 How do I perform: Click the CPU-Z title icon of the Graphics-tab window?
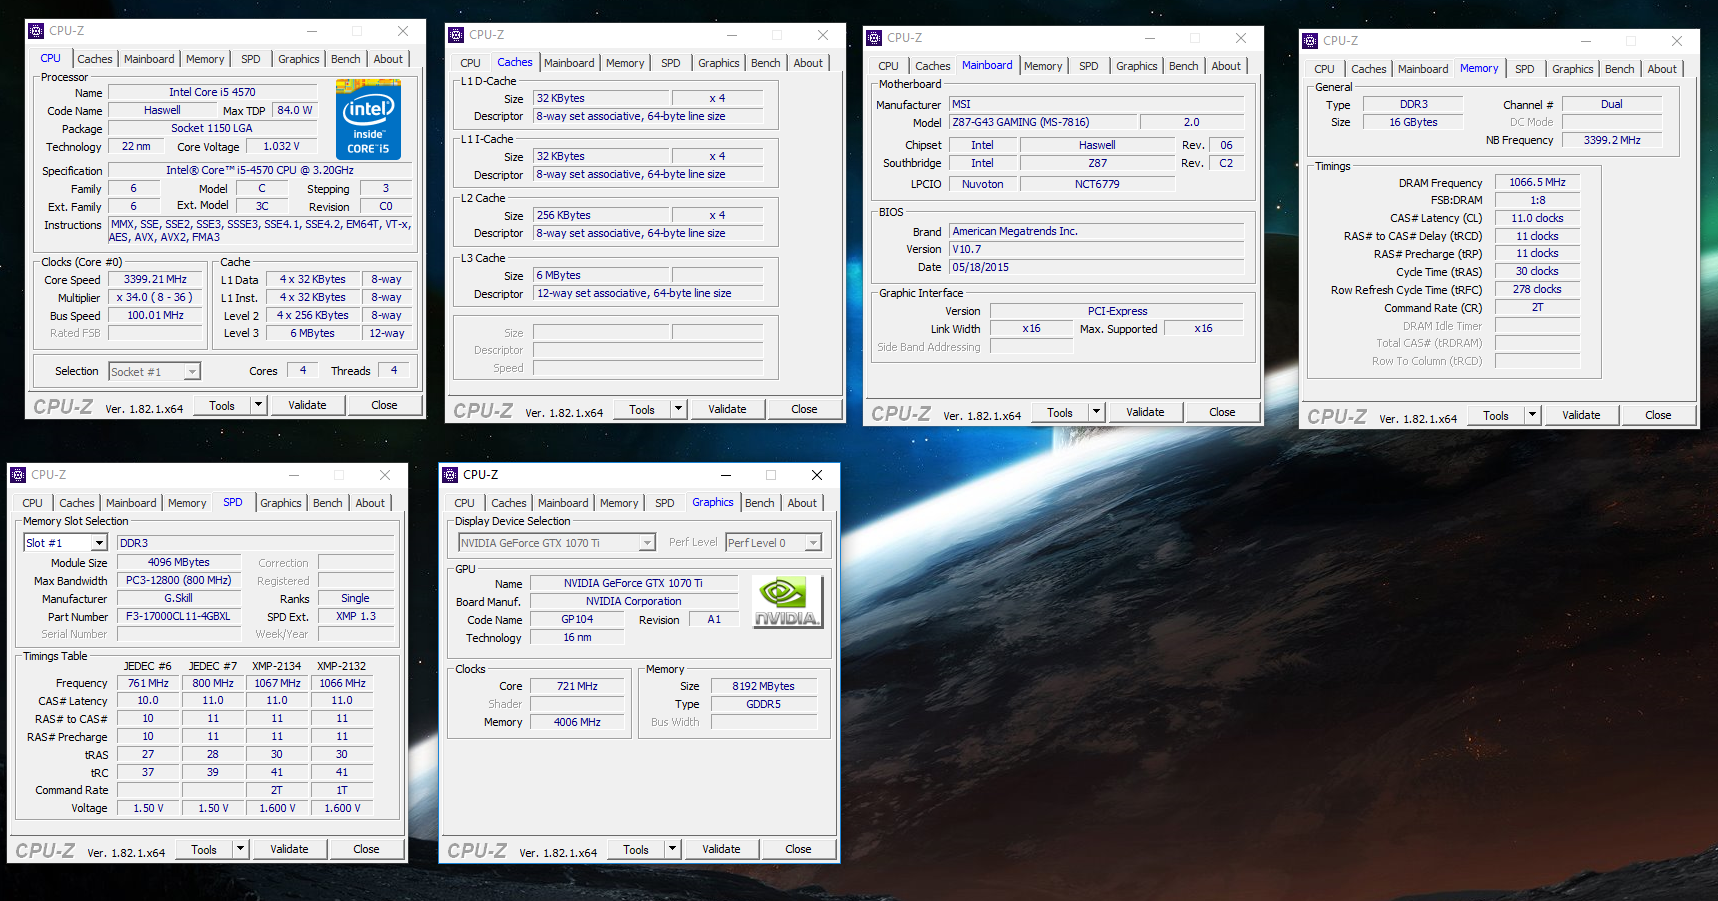[450, 475]
